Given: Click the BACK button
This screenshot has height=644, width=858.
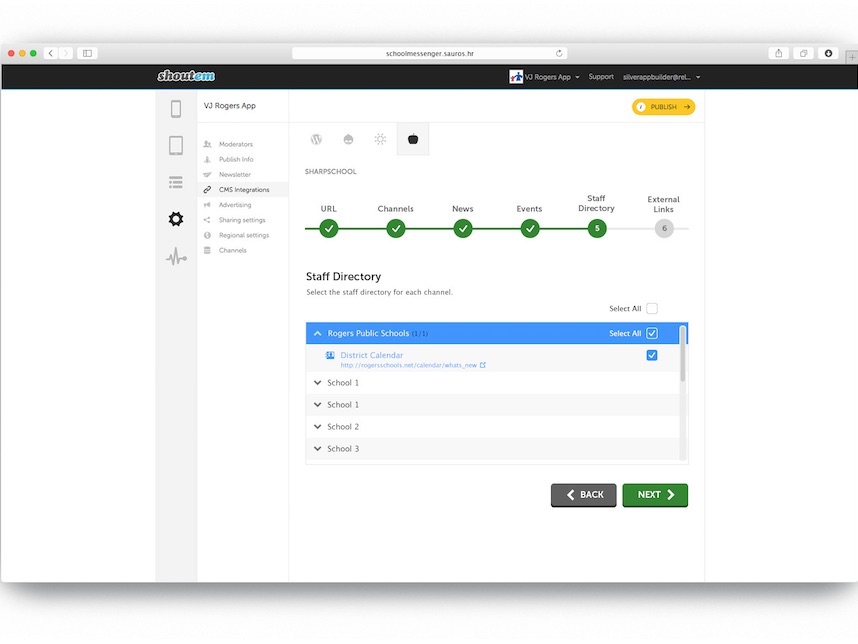Looking at the screenshot, I should coord(583,495).
